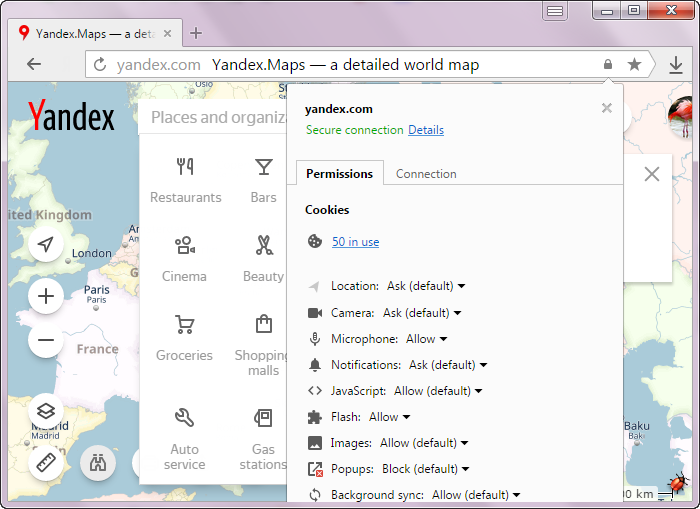700x509 pixels.
Task: Click the flamingo profile avatar
Action: 680,117
